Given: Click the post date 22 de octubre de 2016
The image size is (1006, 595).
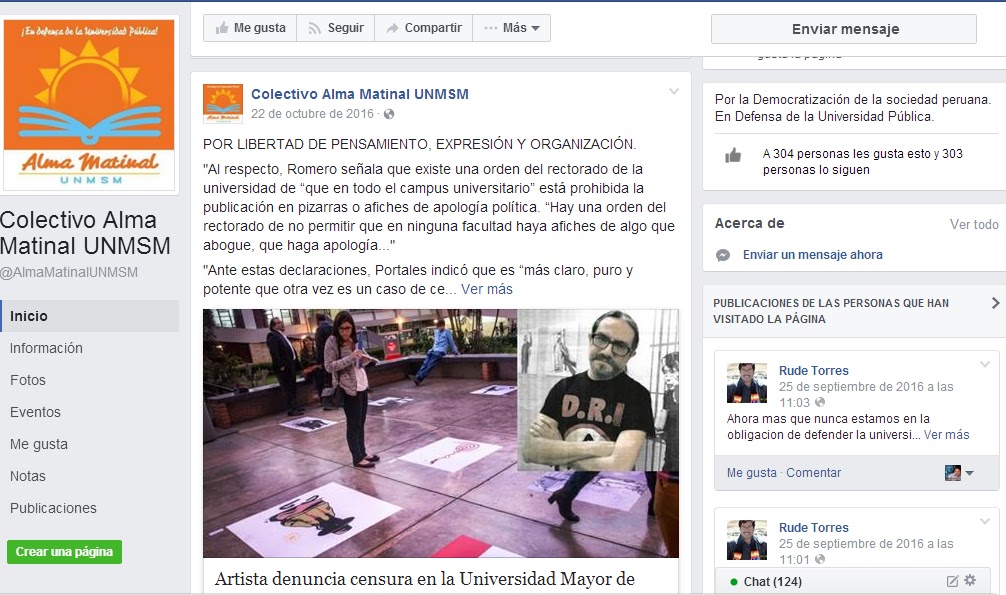Looking at the screenshot, I should coord(312,114).
